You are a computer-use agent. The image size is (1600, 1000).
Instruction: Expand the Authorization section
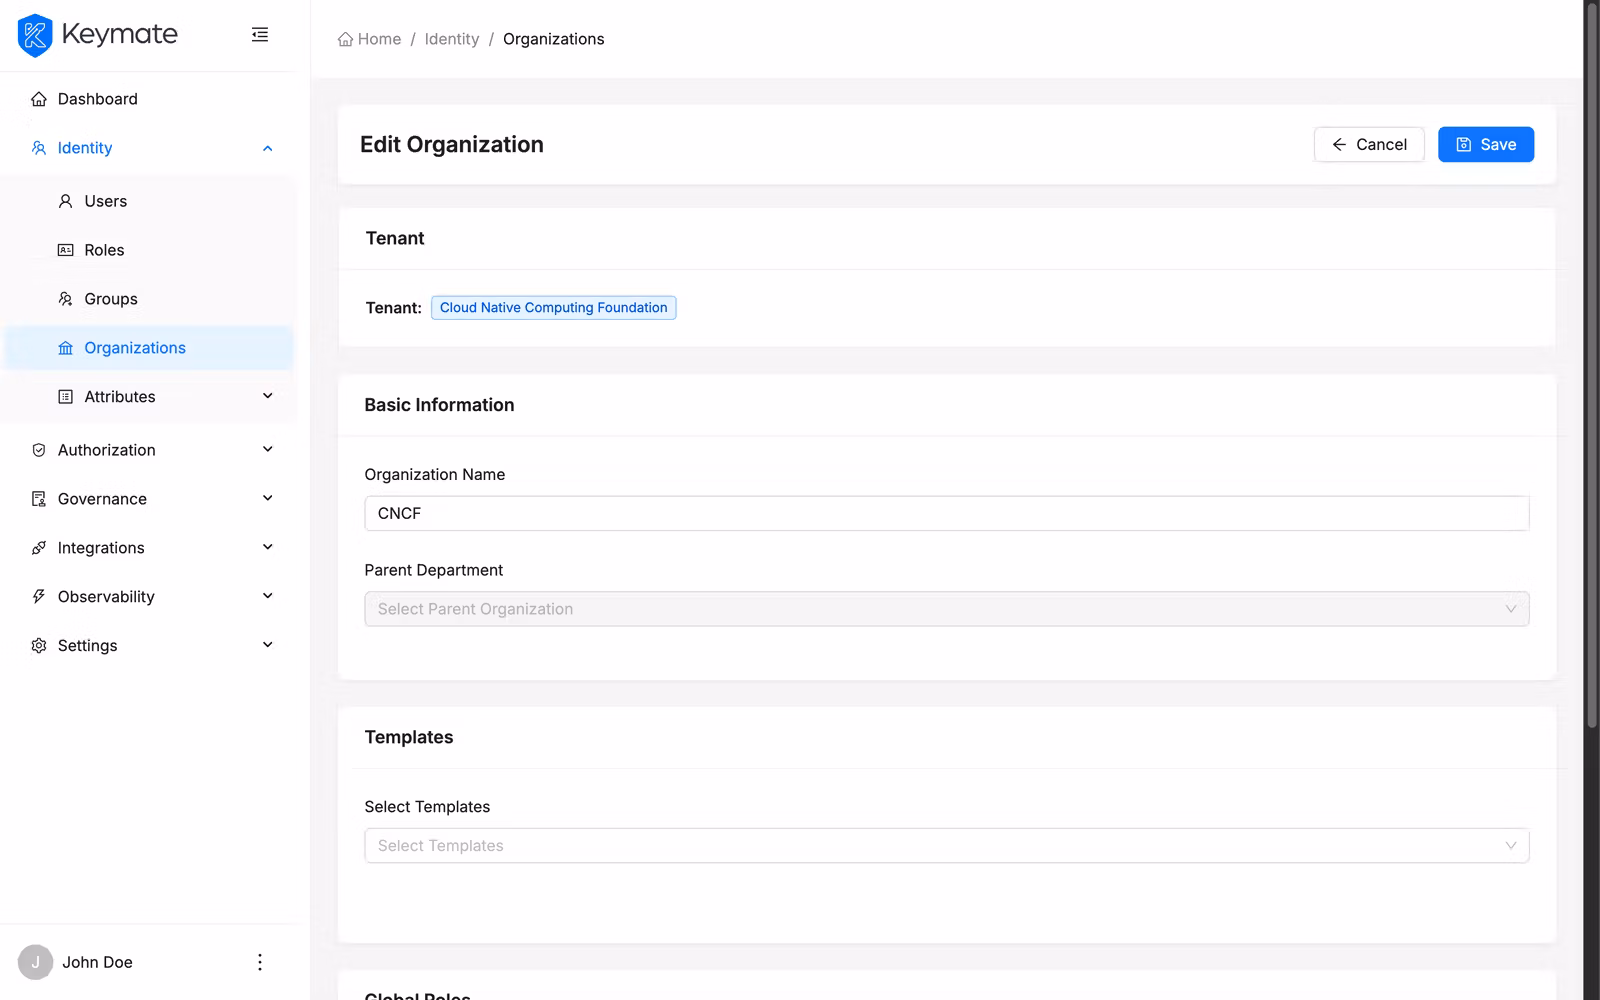[x=267, y=449]
